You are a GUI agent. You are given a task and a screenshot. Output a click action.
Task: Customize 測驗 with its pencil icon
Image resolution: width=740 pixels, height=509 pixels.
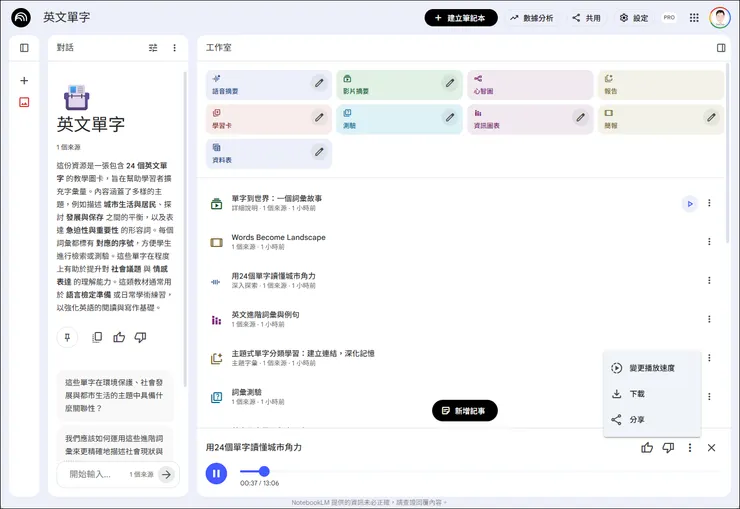[x=450, y=117]
